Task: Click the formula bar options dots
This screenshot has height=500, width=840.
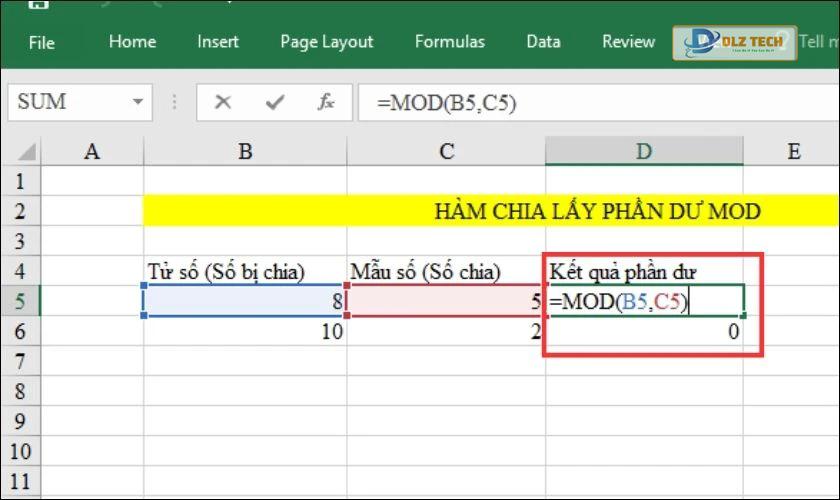Action: 175,101
